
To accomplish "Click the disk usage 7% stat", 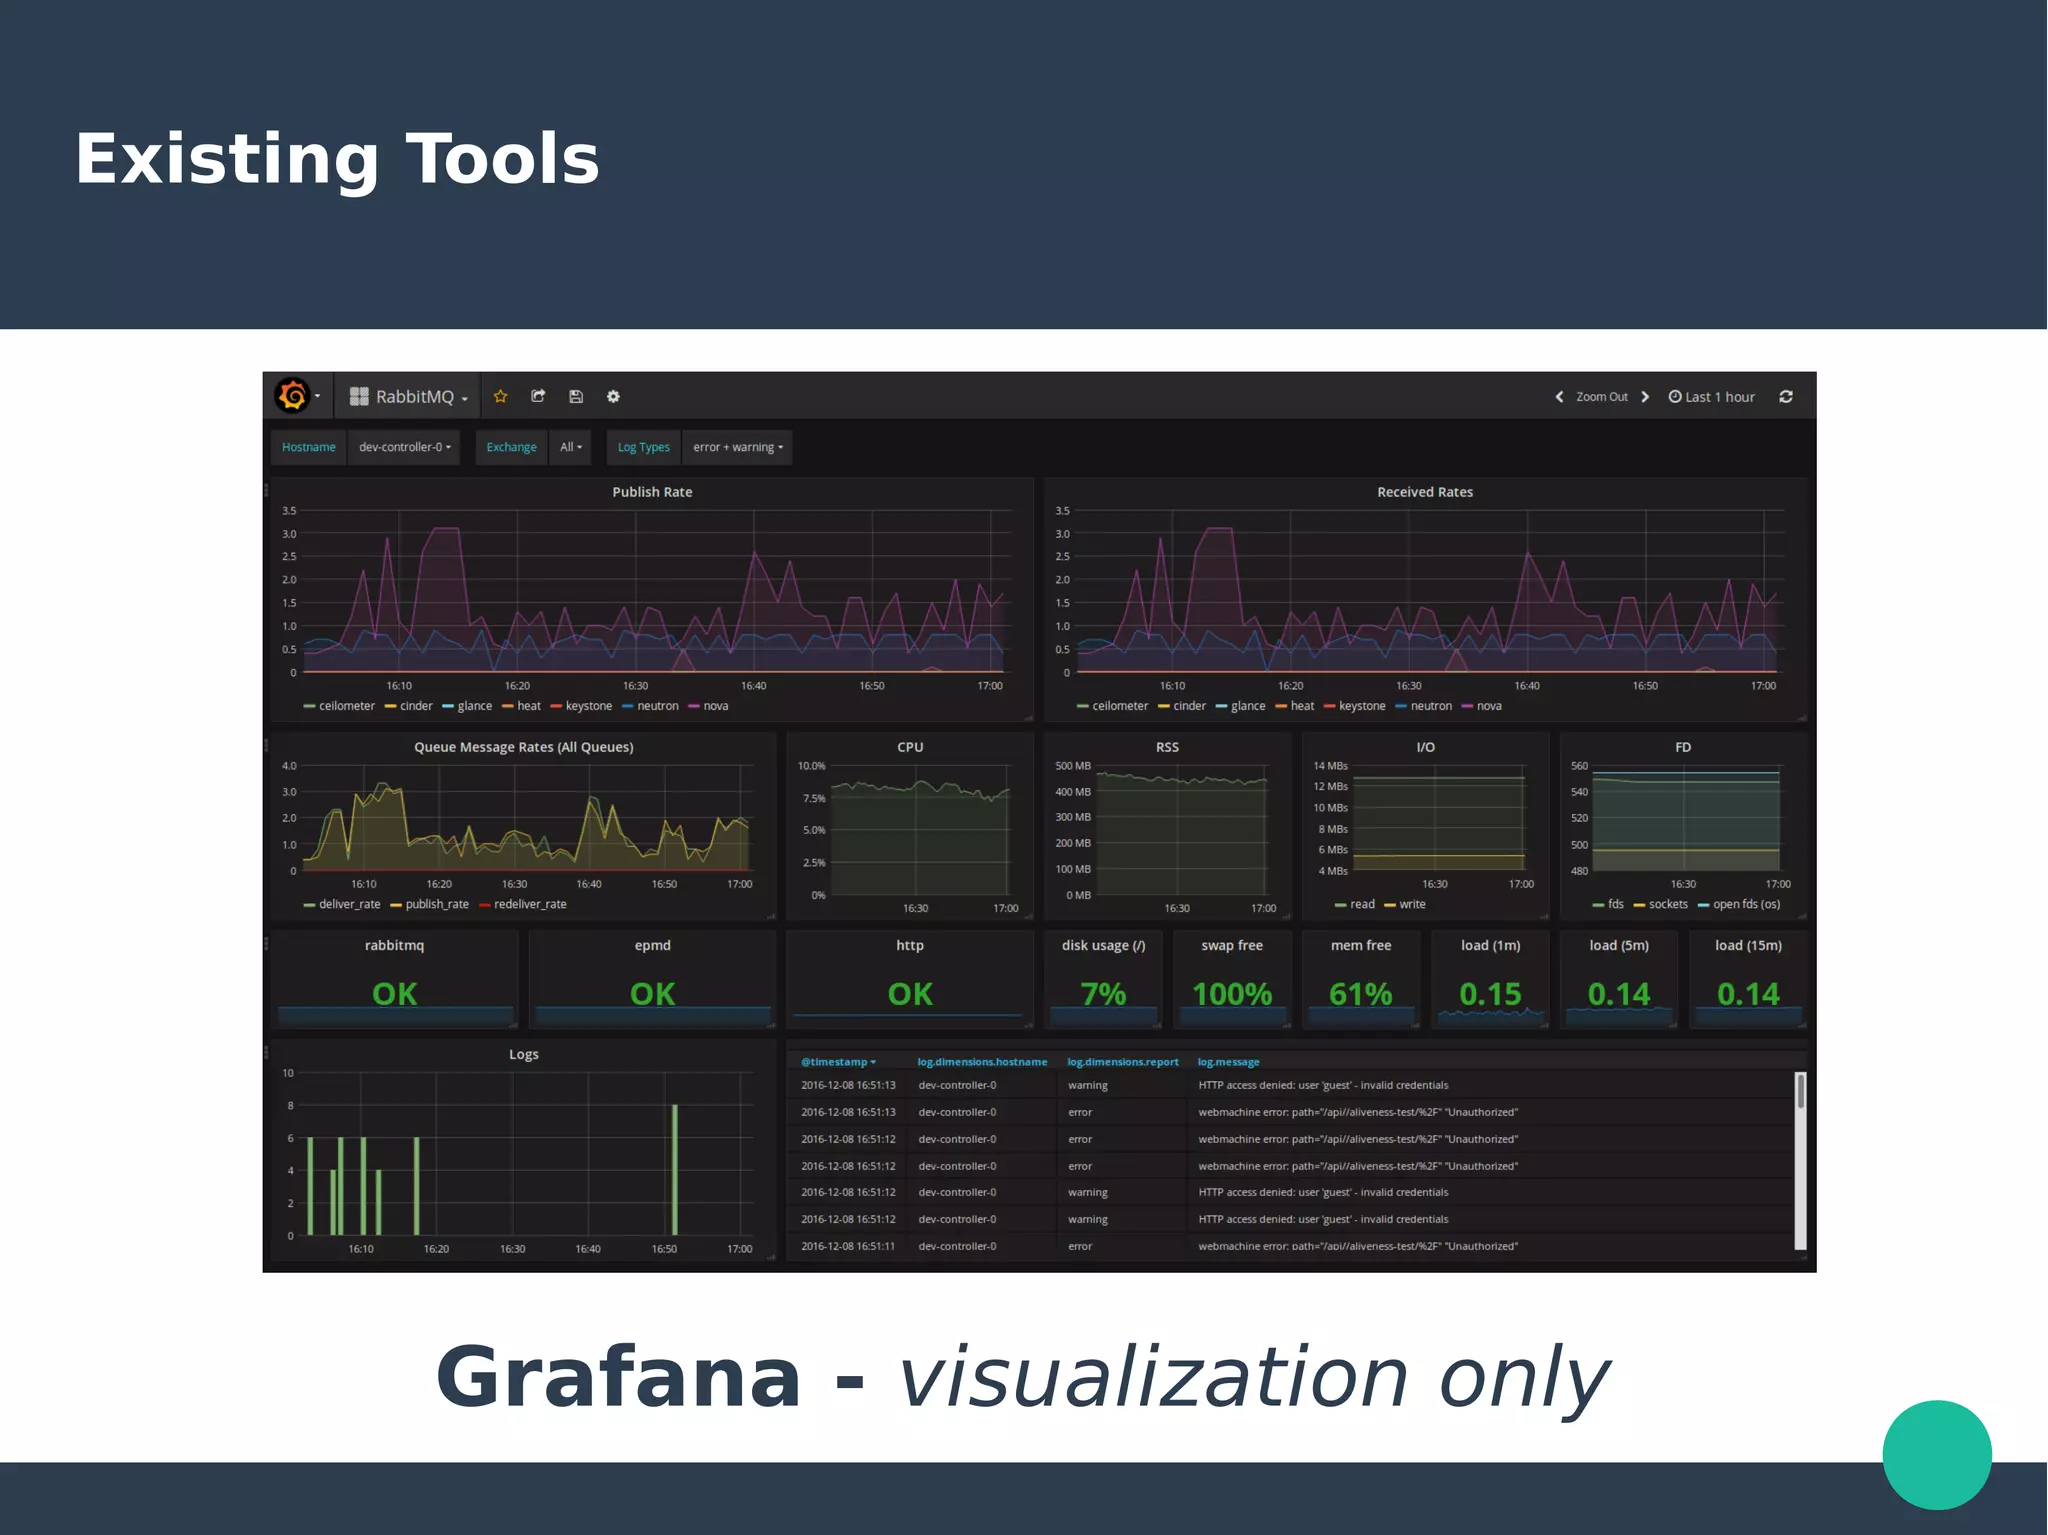I will click(x=1103, y=979).
